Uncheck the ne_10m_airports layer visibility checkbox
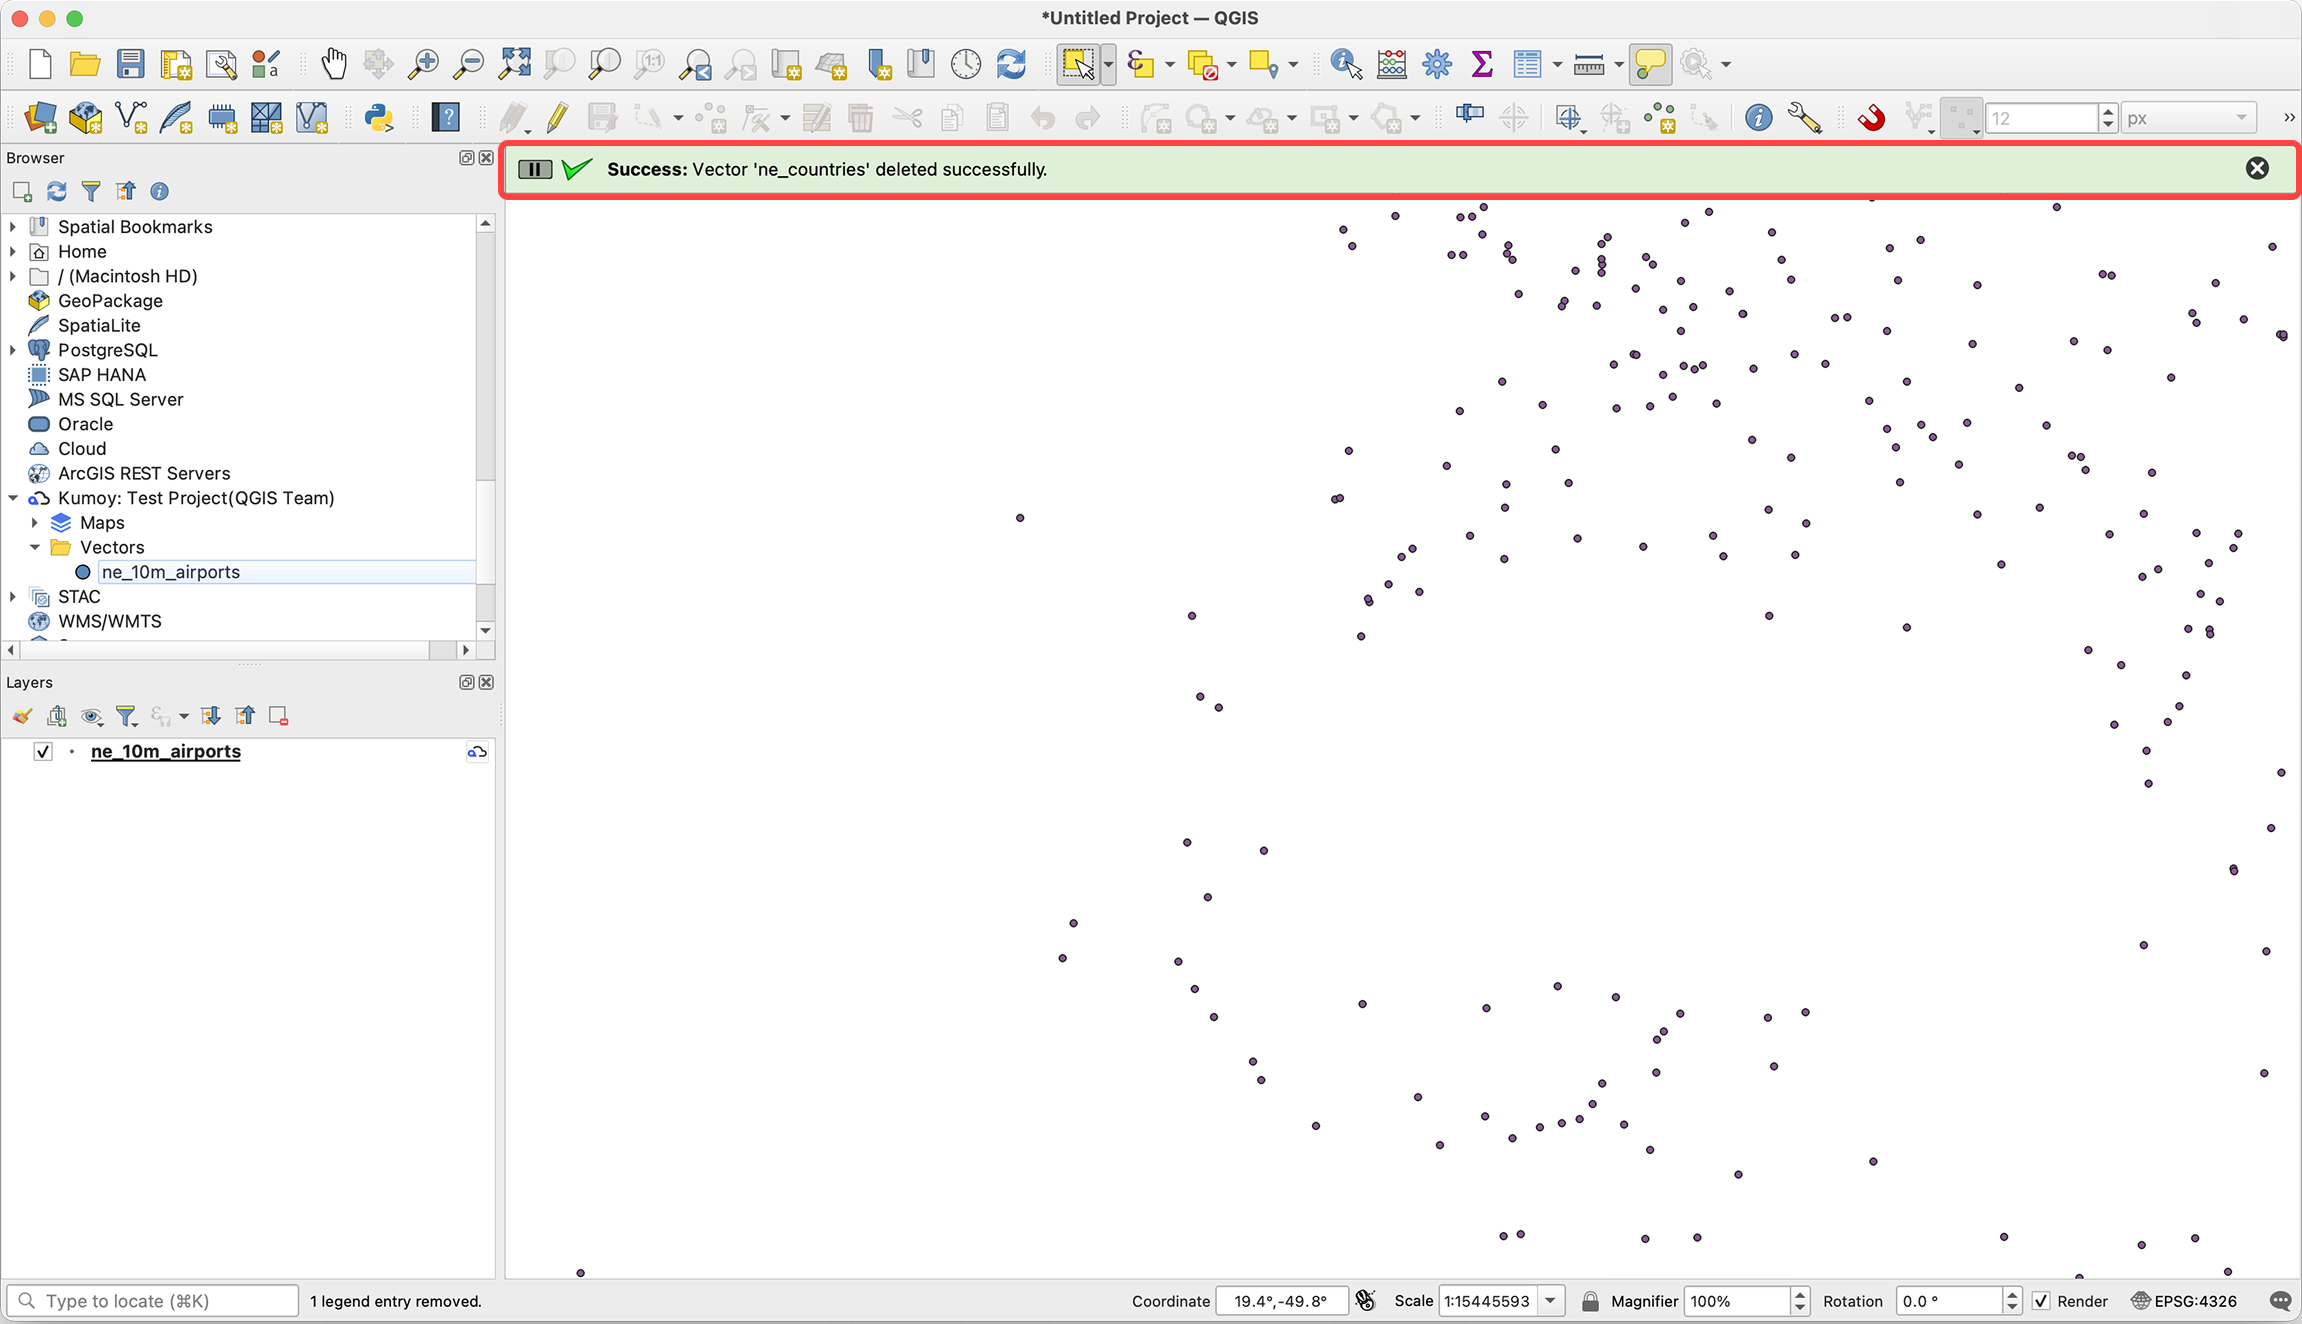Image resolution: width=2302 pixels, height=1324 pixels. pos(43,751)
